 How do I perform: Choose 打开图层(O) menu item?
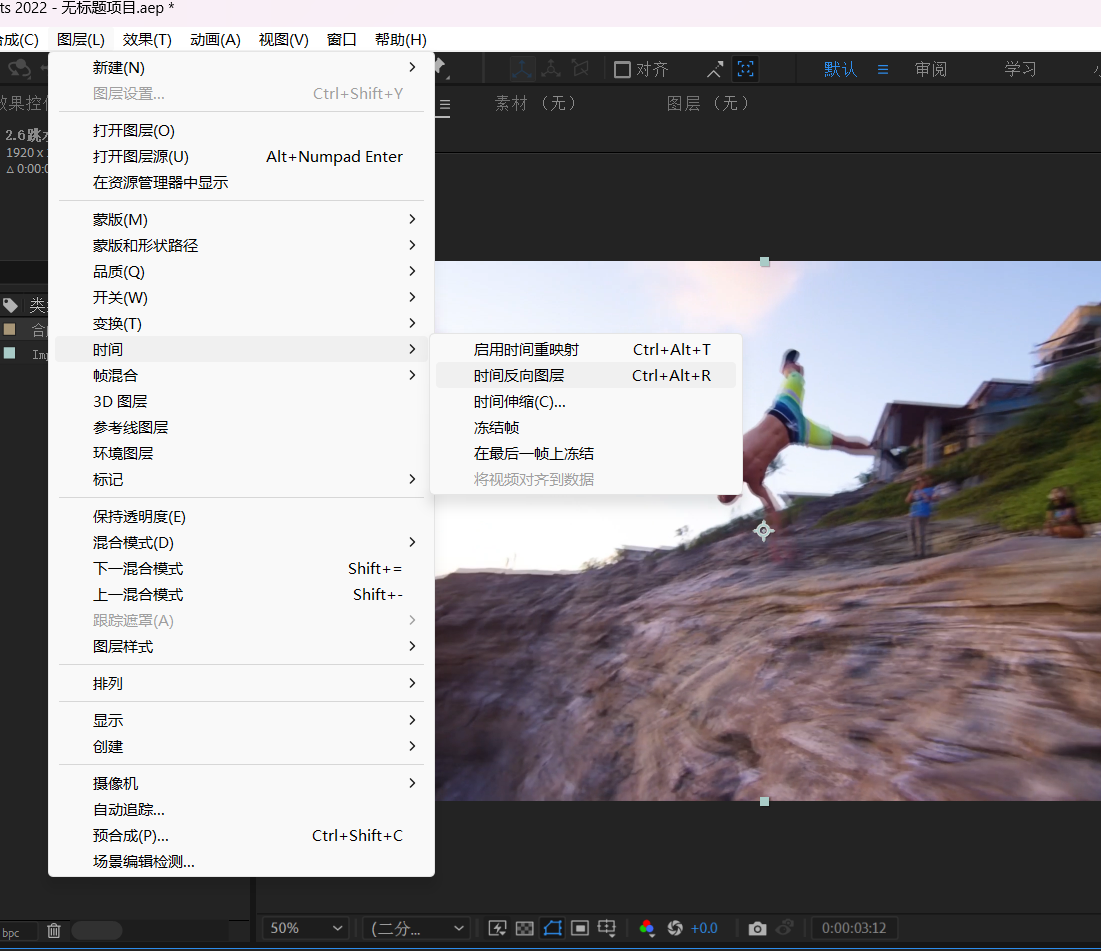tap(241, 130)
